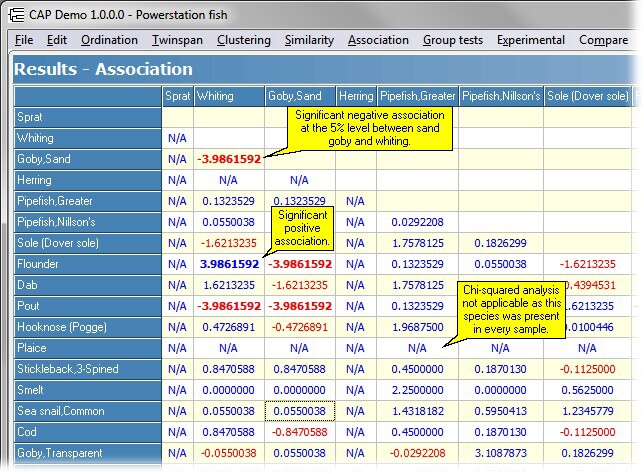Select the Pipefish,Nillson's column header
The width and height of the screenshot is (644, 474).
click(501, 96)
